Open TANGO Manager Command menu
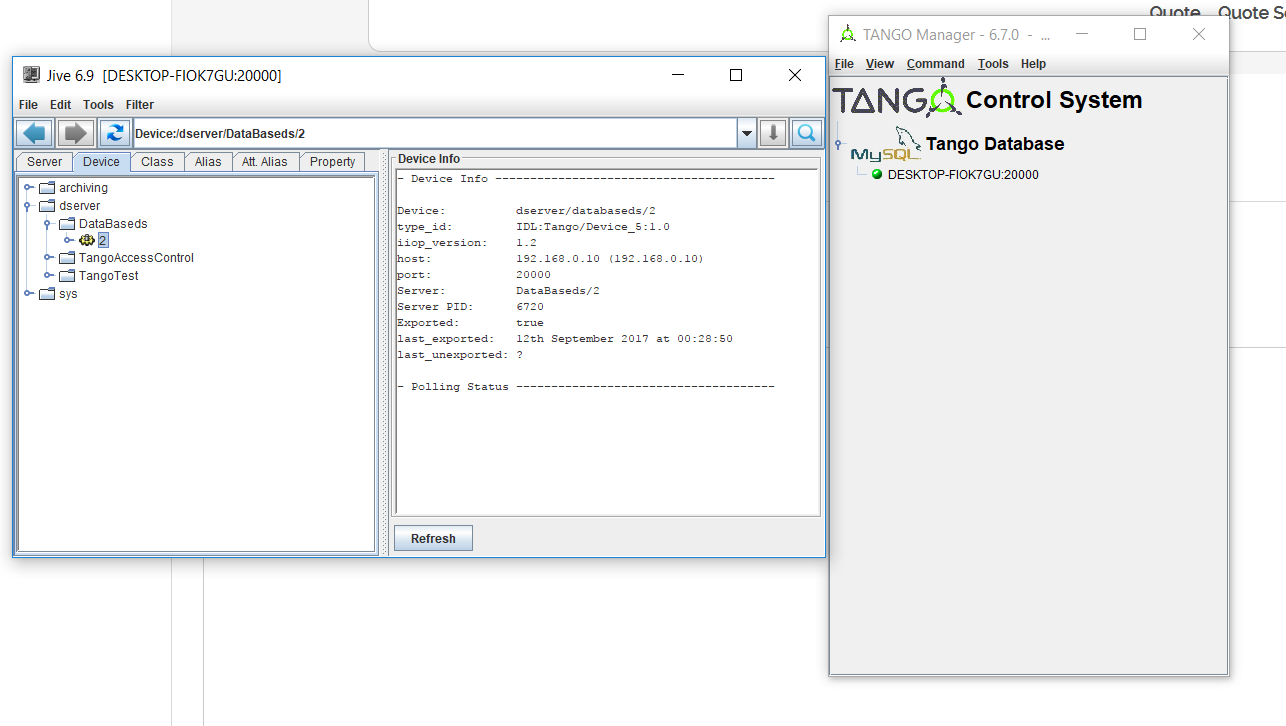This screenshot has width=1286, height=726. [936, 64]
